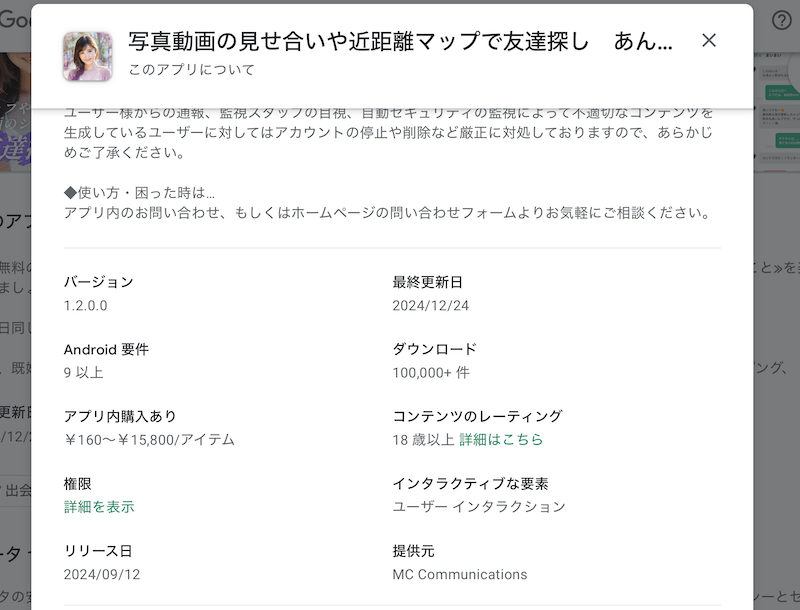Click the app icon thumbnail in header
800x610 pixels.
pos(88,56)
